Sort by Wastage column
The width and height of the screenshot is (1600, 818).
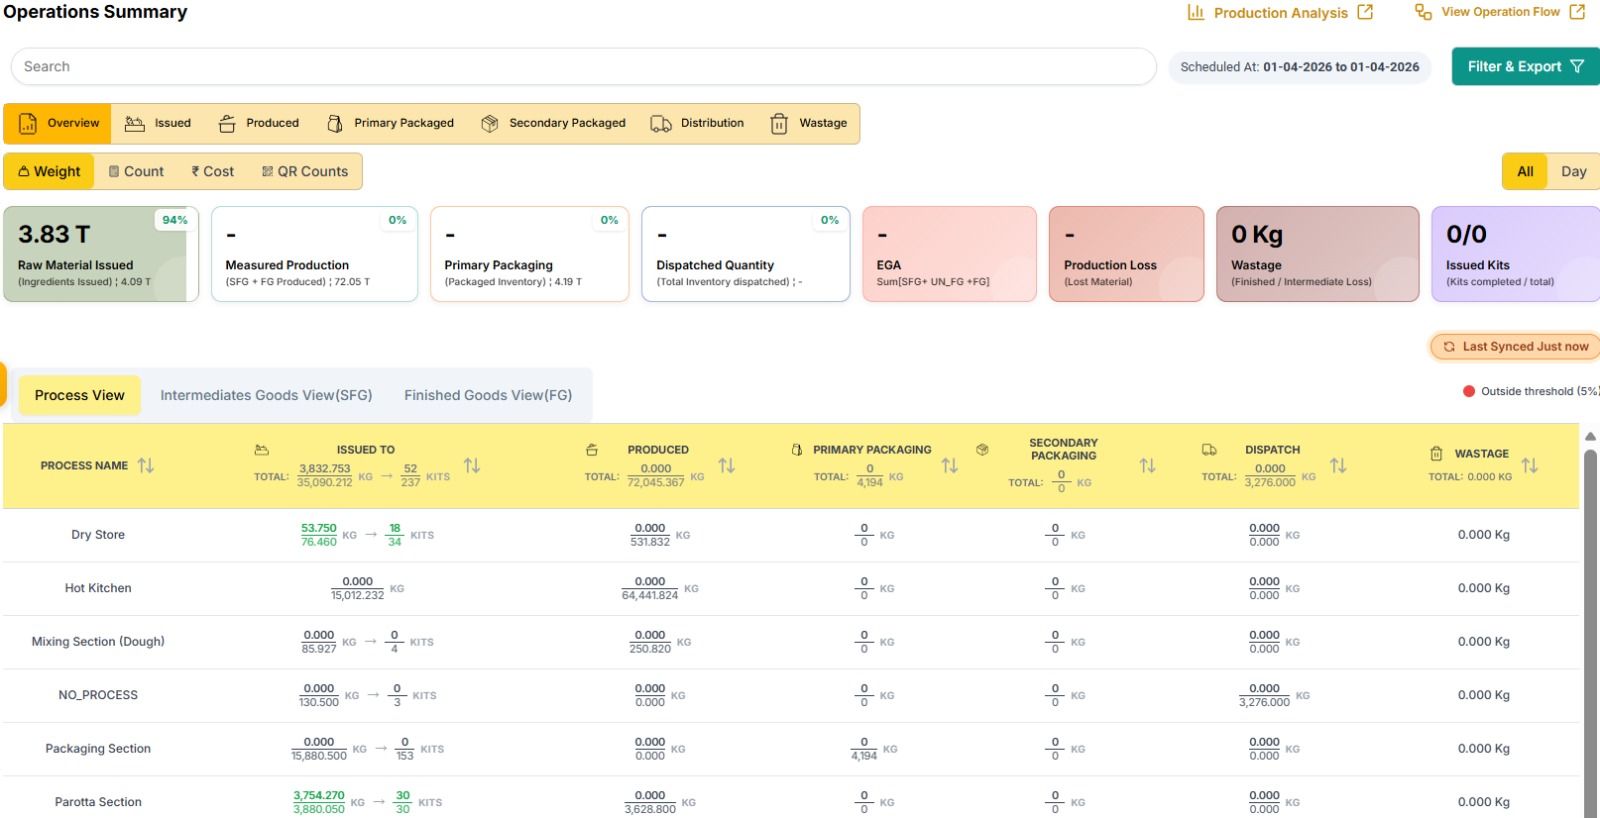click(x=1530, y=465)
